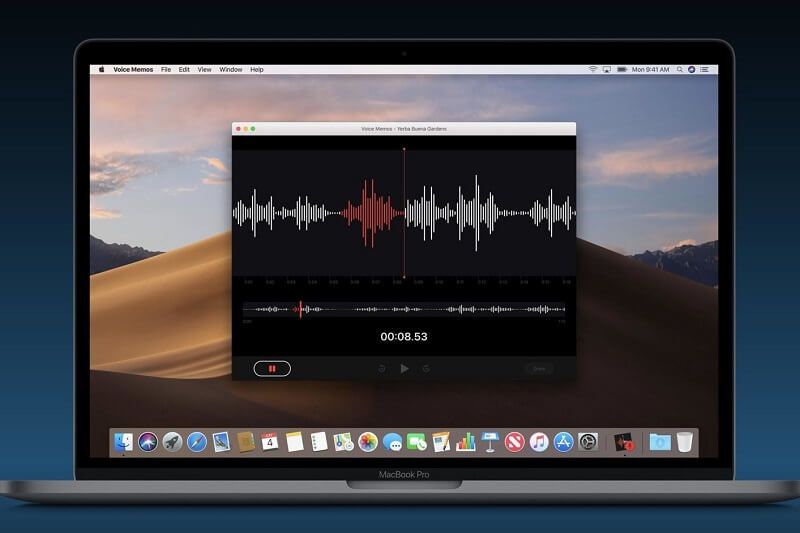Click the Wi-Fi status icon in menu bar

point(592,69)
